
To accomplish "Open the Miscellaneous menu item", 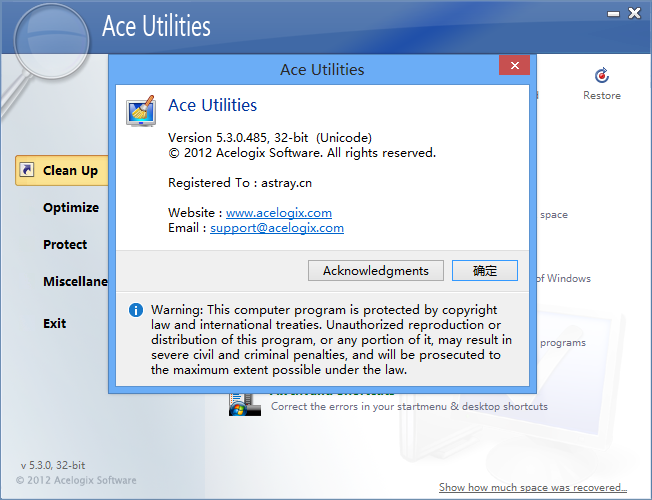I will coord(75,282).
